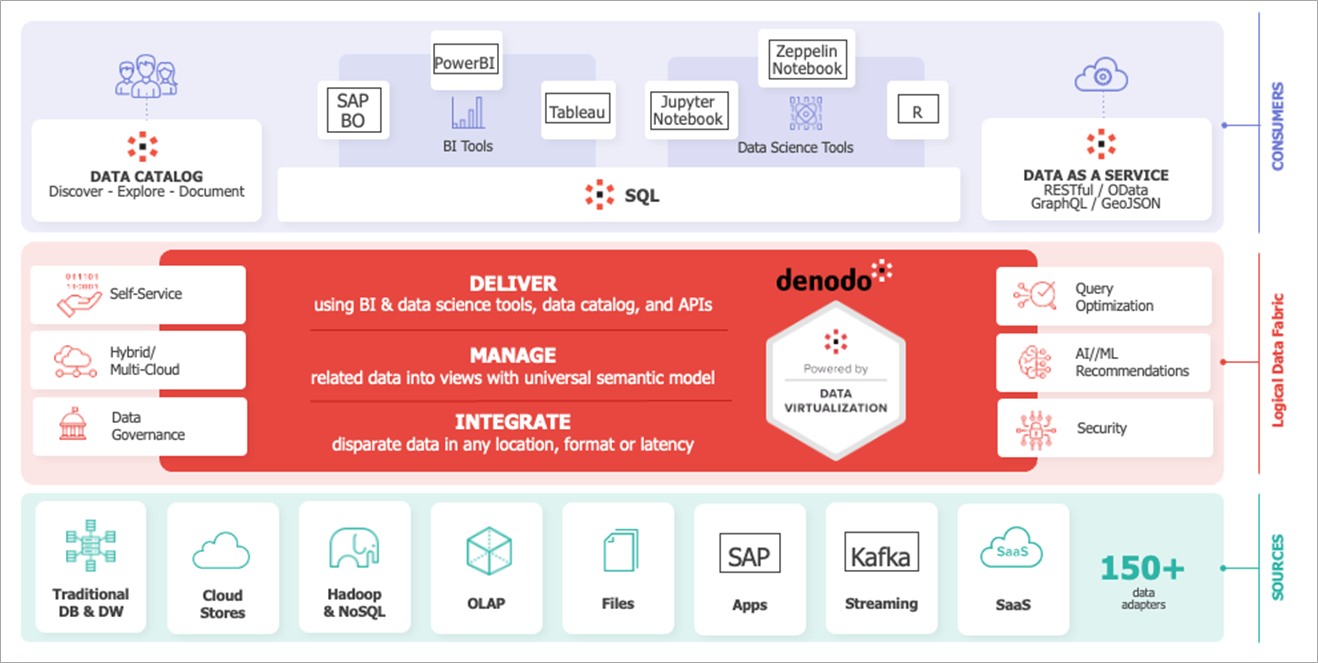Select the Zeppelin Notebook box
1318x663 pixels.
tap(807, 59)
